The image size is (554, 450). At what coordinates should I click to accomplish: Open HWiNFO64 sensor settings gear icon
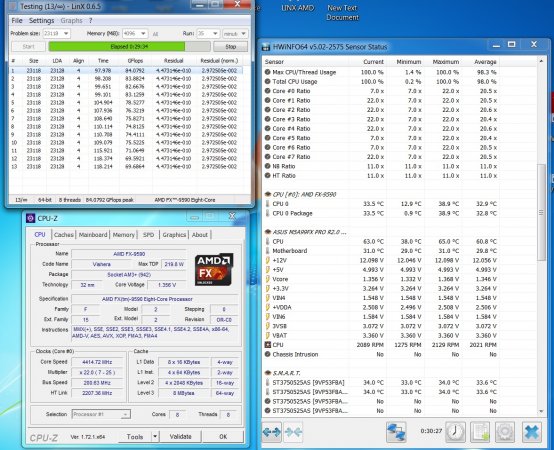tap(505, 432)
